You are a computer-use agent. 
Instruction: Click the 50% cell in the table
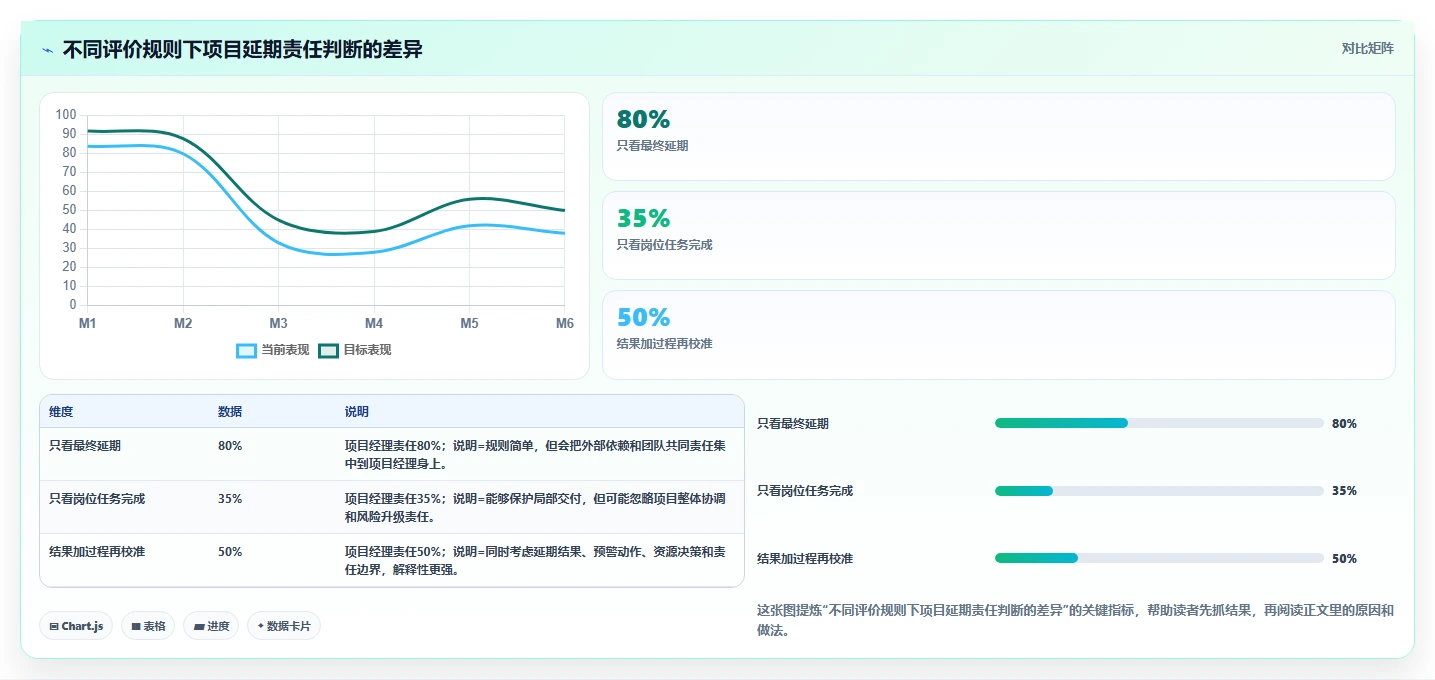tap(230, 552)
